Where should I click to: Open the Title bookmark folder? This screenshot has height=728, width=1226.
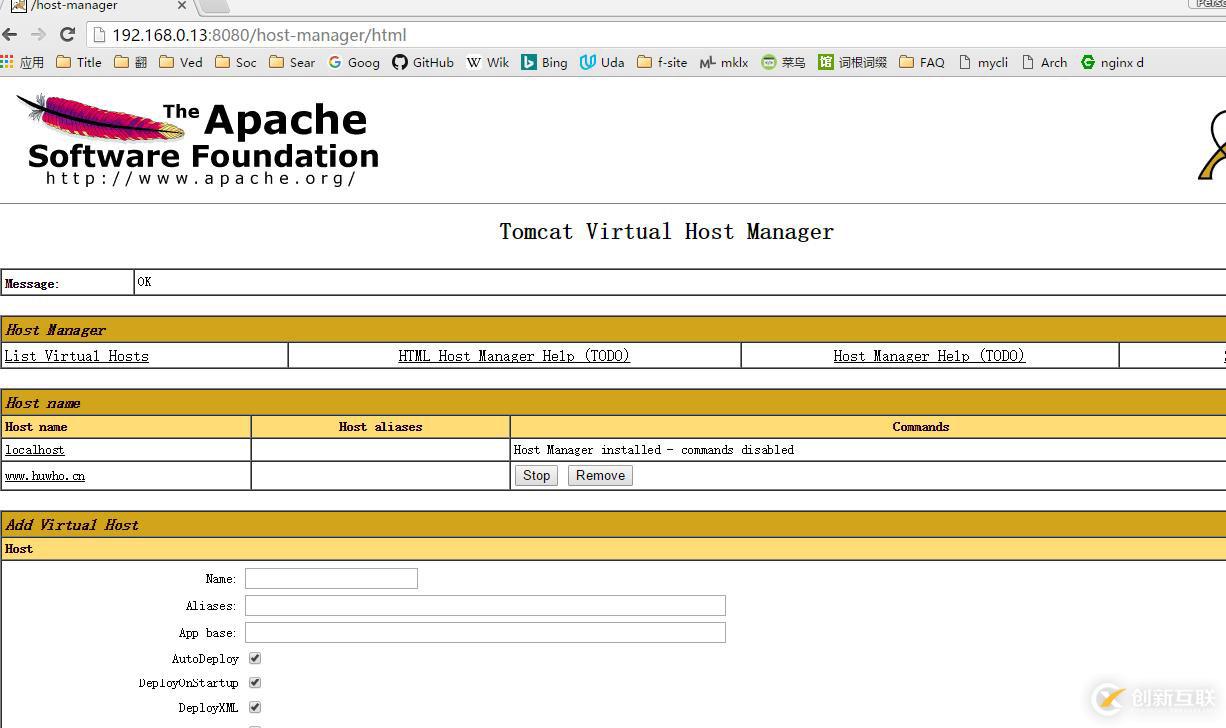point(79,62)
